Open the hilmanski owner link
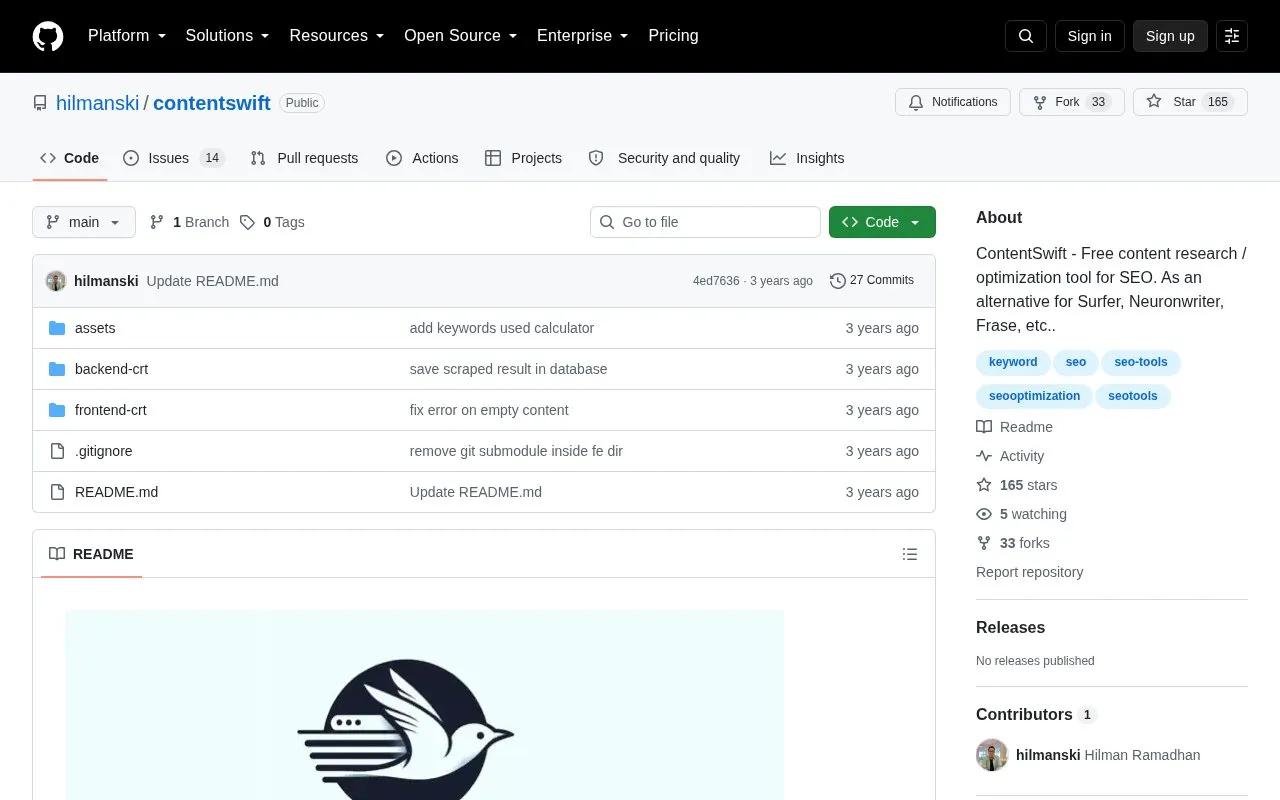The width and height of the screenshot is (1280, 800). [97, 103]
